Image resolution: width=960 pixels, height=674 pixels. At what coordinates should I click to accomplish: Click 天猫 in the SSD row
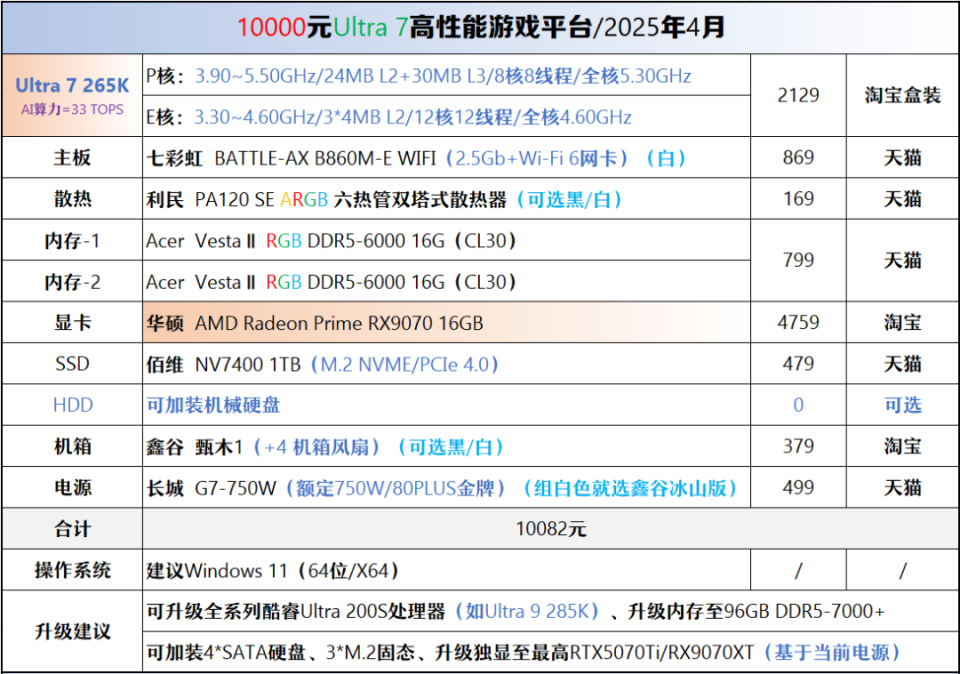902,364
